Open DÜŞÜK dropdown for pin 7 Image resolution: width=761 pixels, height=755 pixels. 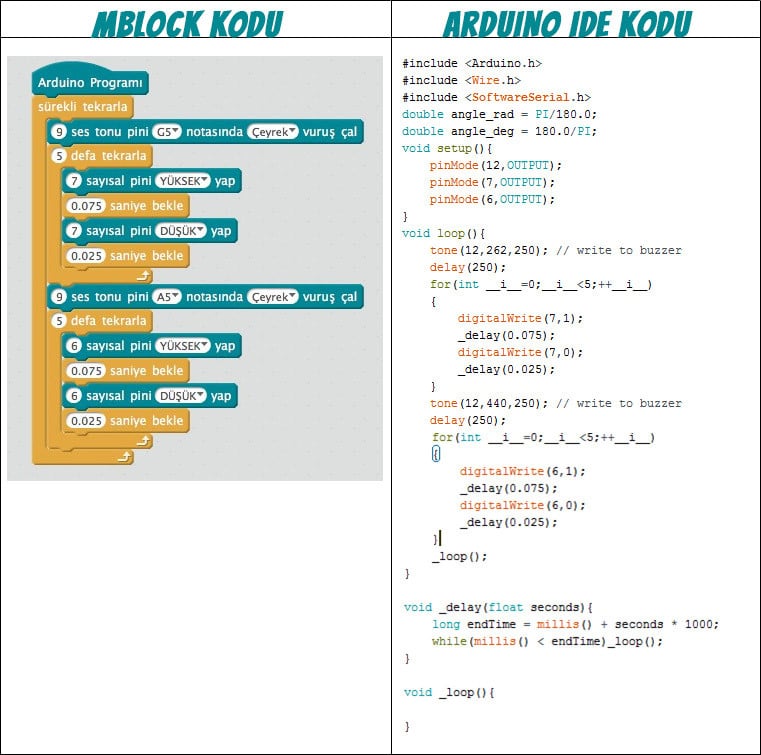click(x=181, y=231)
